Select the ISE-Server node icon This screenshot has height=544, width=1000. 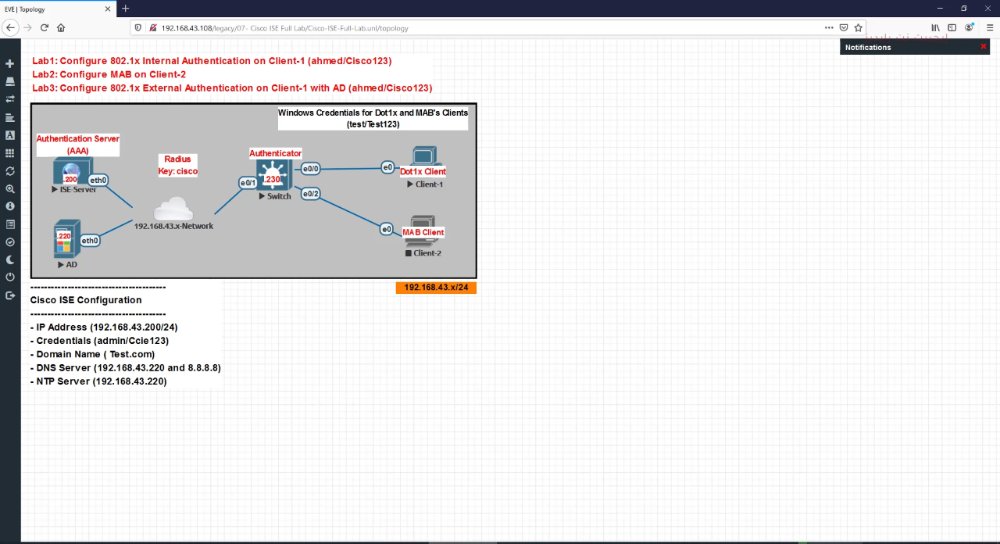coord(71,172)
